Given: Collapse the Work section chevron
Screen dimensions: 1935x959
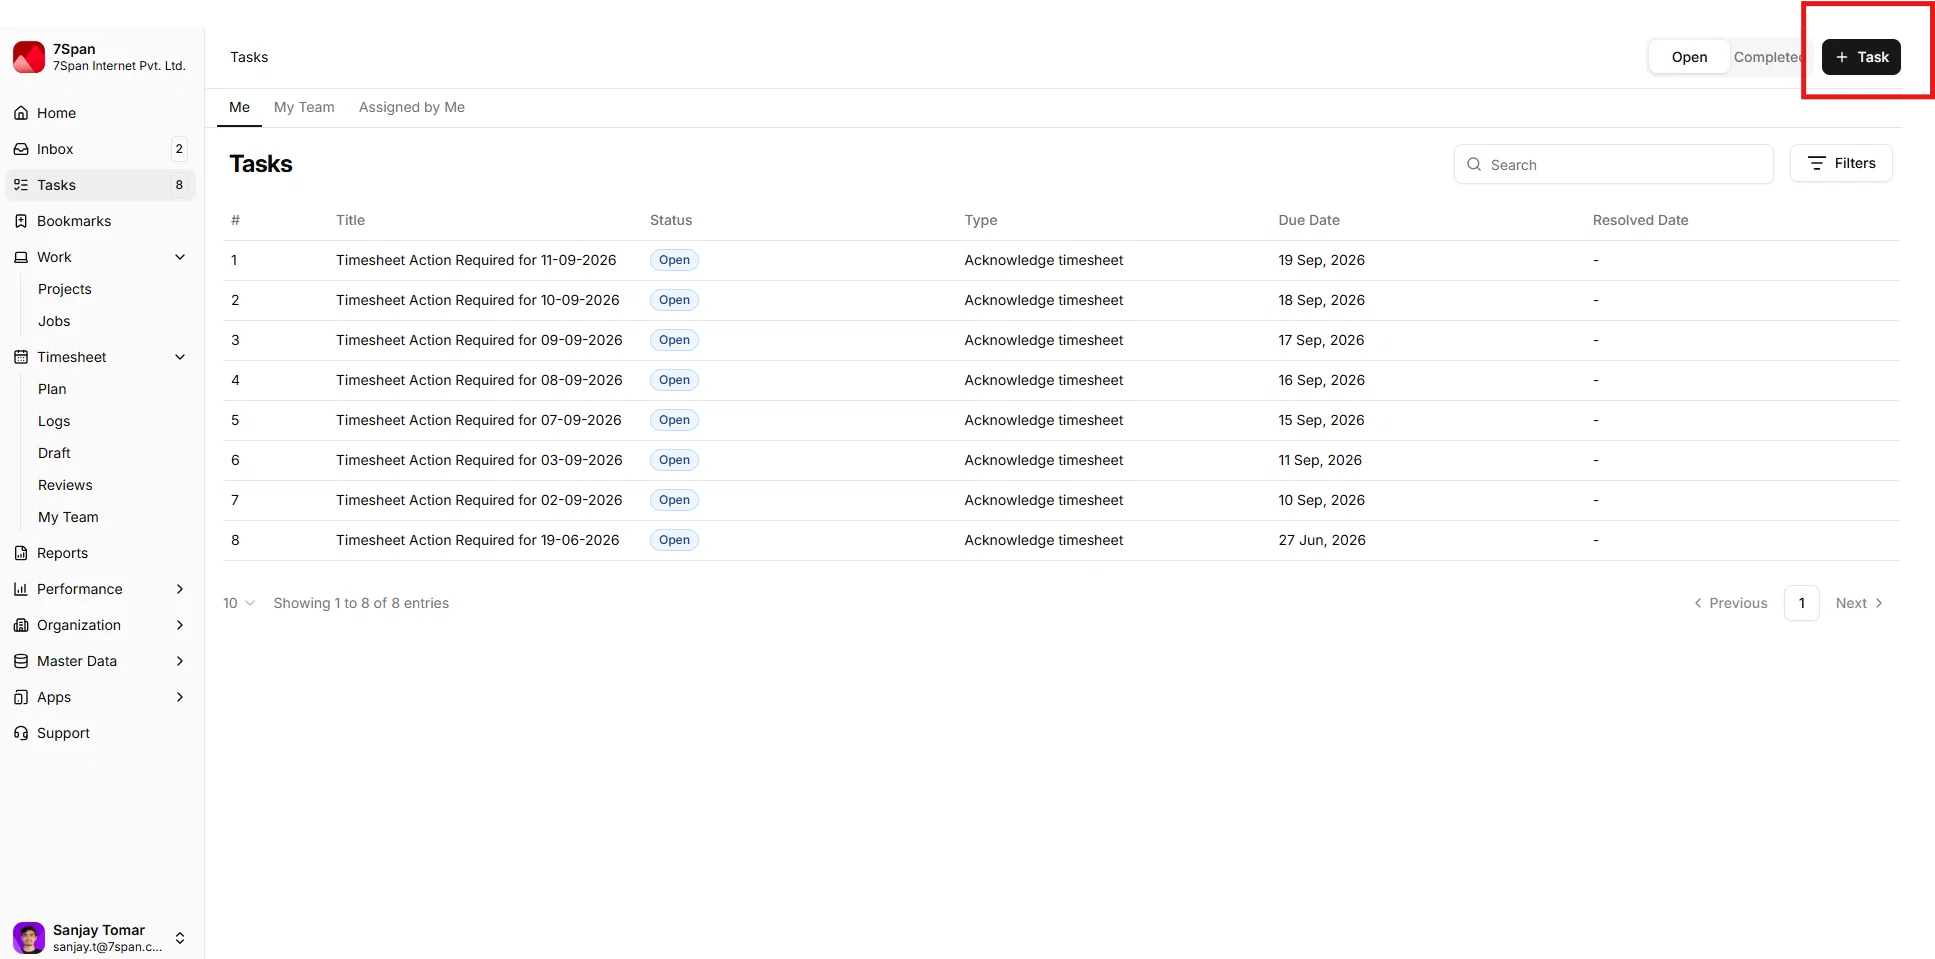Looking at the screenshot, I should tap(180, 257).
